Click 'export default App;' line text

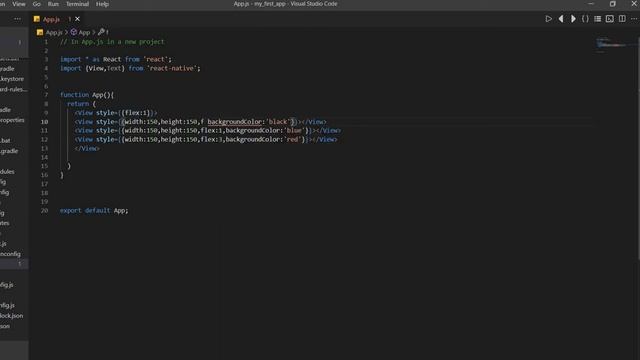pyautogui.click(x=94, y=211)
